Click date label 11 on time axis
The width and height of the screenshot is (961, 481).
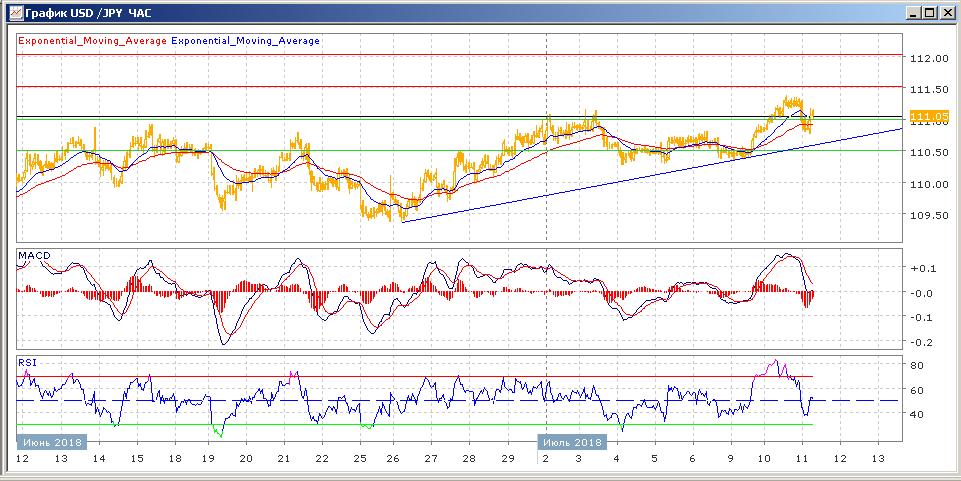pyautogui.click(x=802, y=458)
